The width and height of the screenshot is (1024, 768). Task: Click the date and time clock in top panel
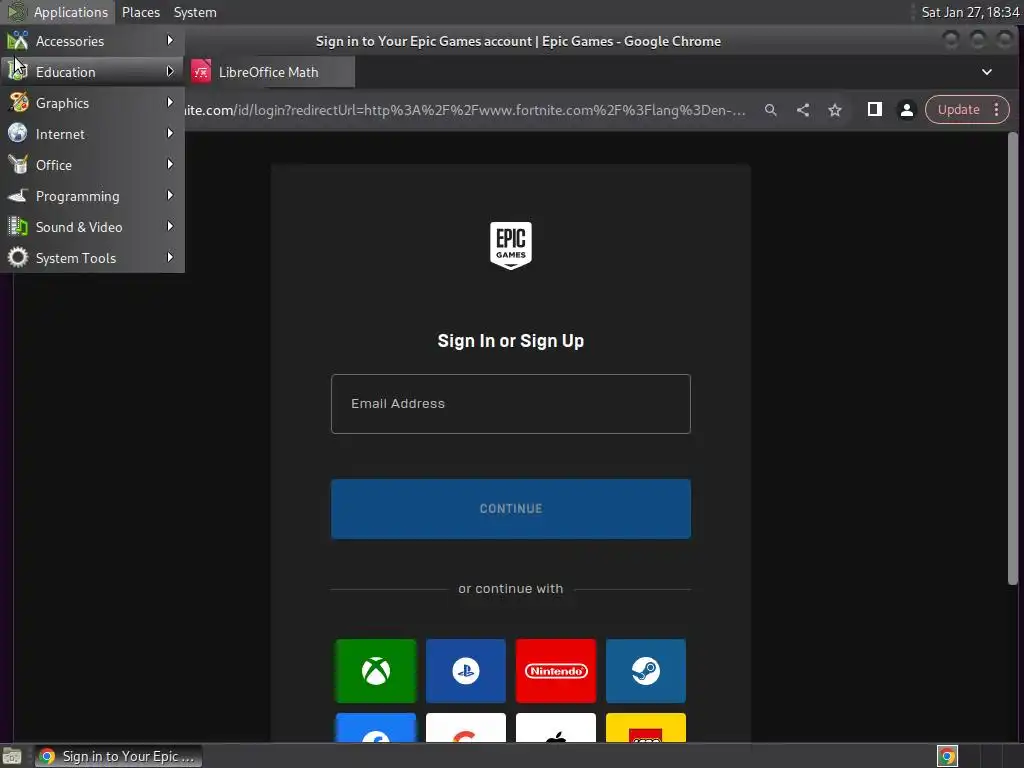click(x=970, y=12)
